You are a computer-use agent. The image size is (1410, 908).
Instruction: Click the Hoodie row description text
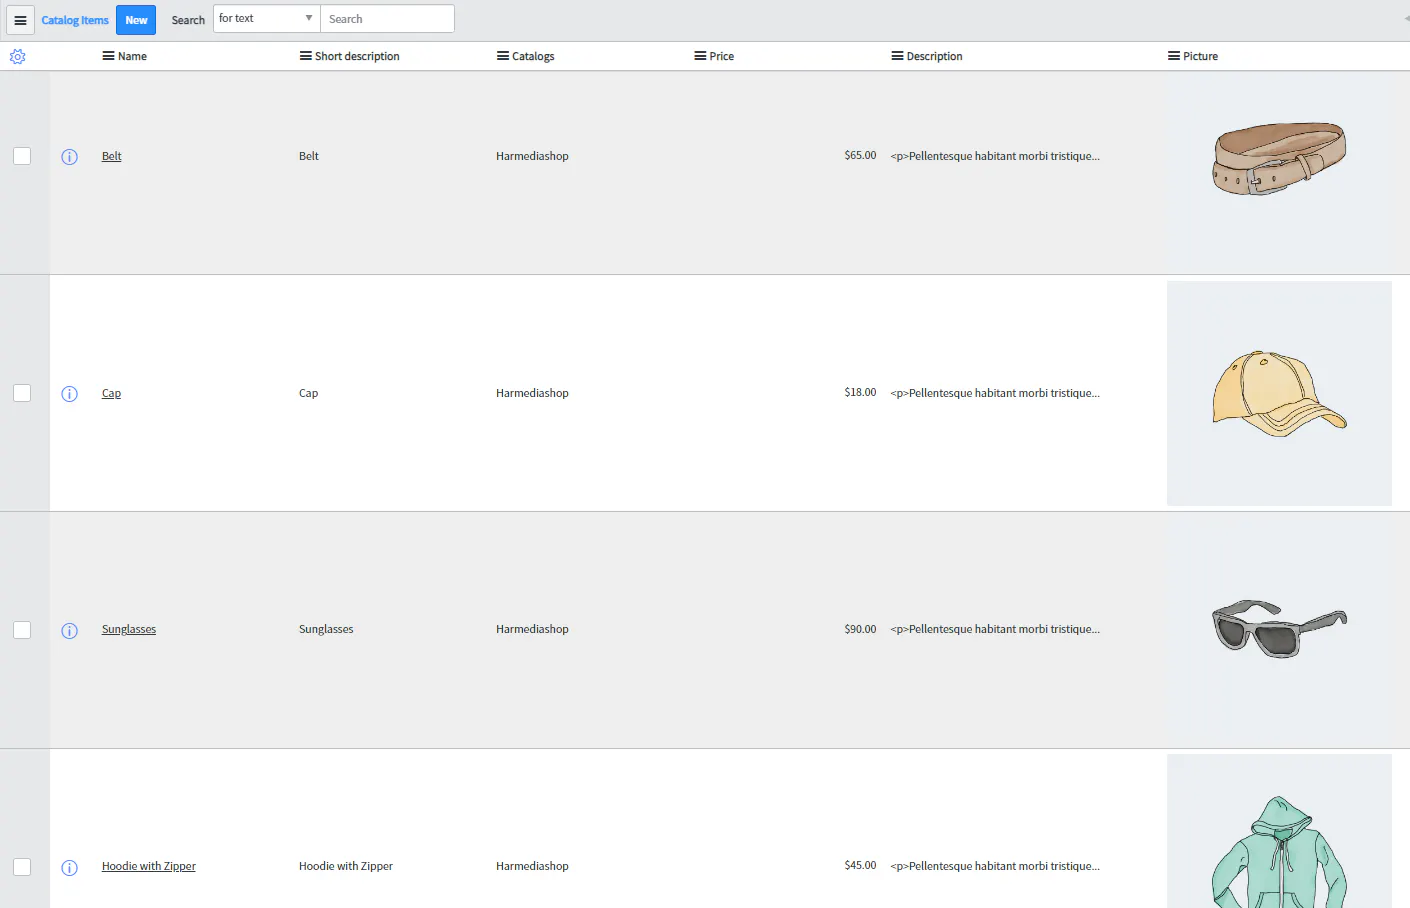[995, 866]
